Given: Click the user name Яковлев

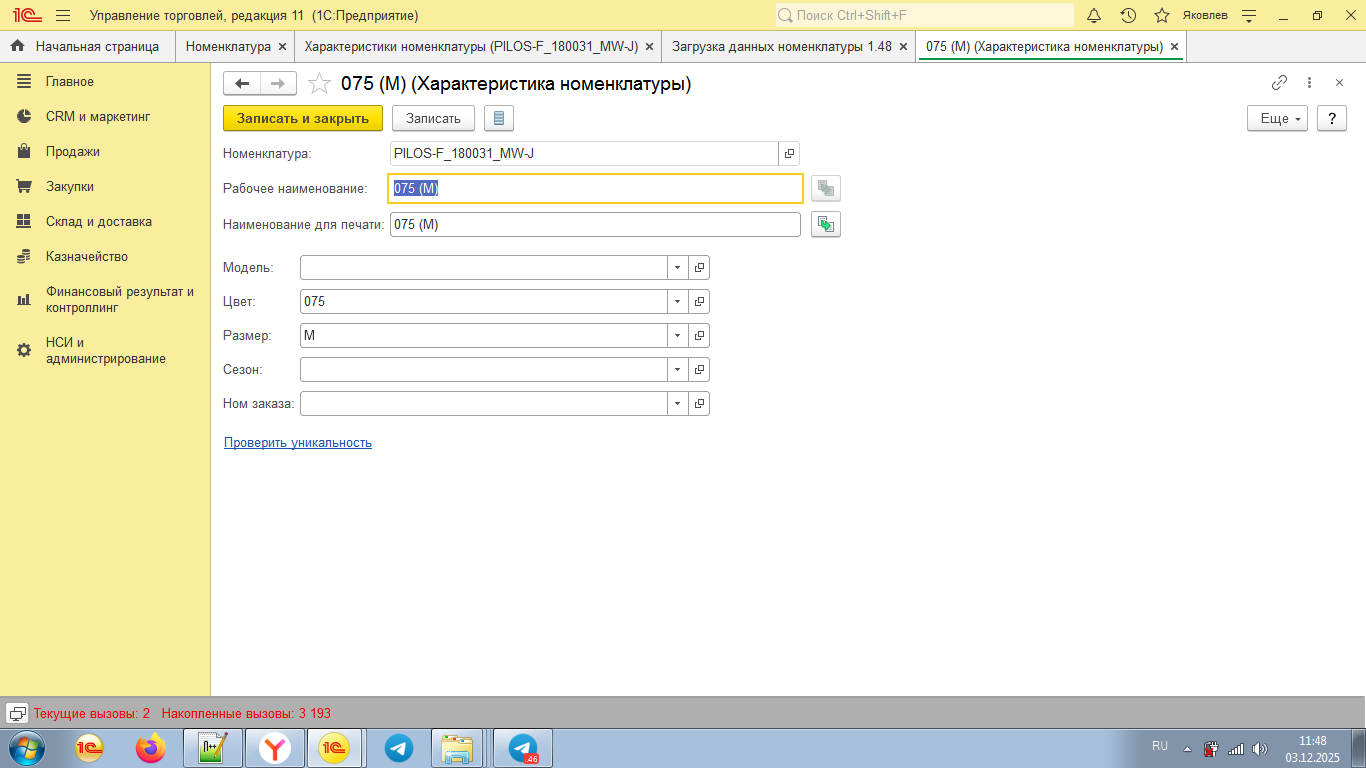Looking at the screenshot, I should 1205,16.
